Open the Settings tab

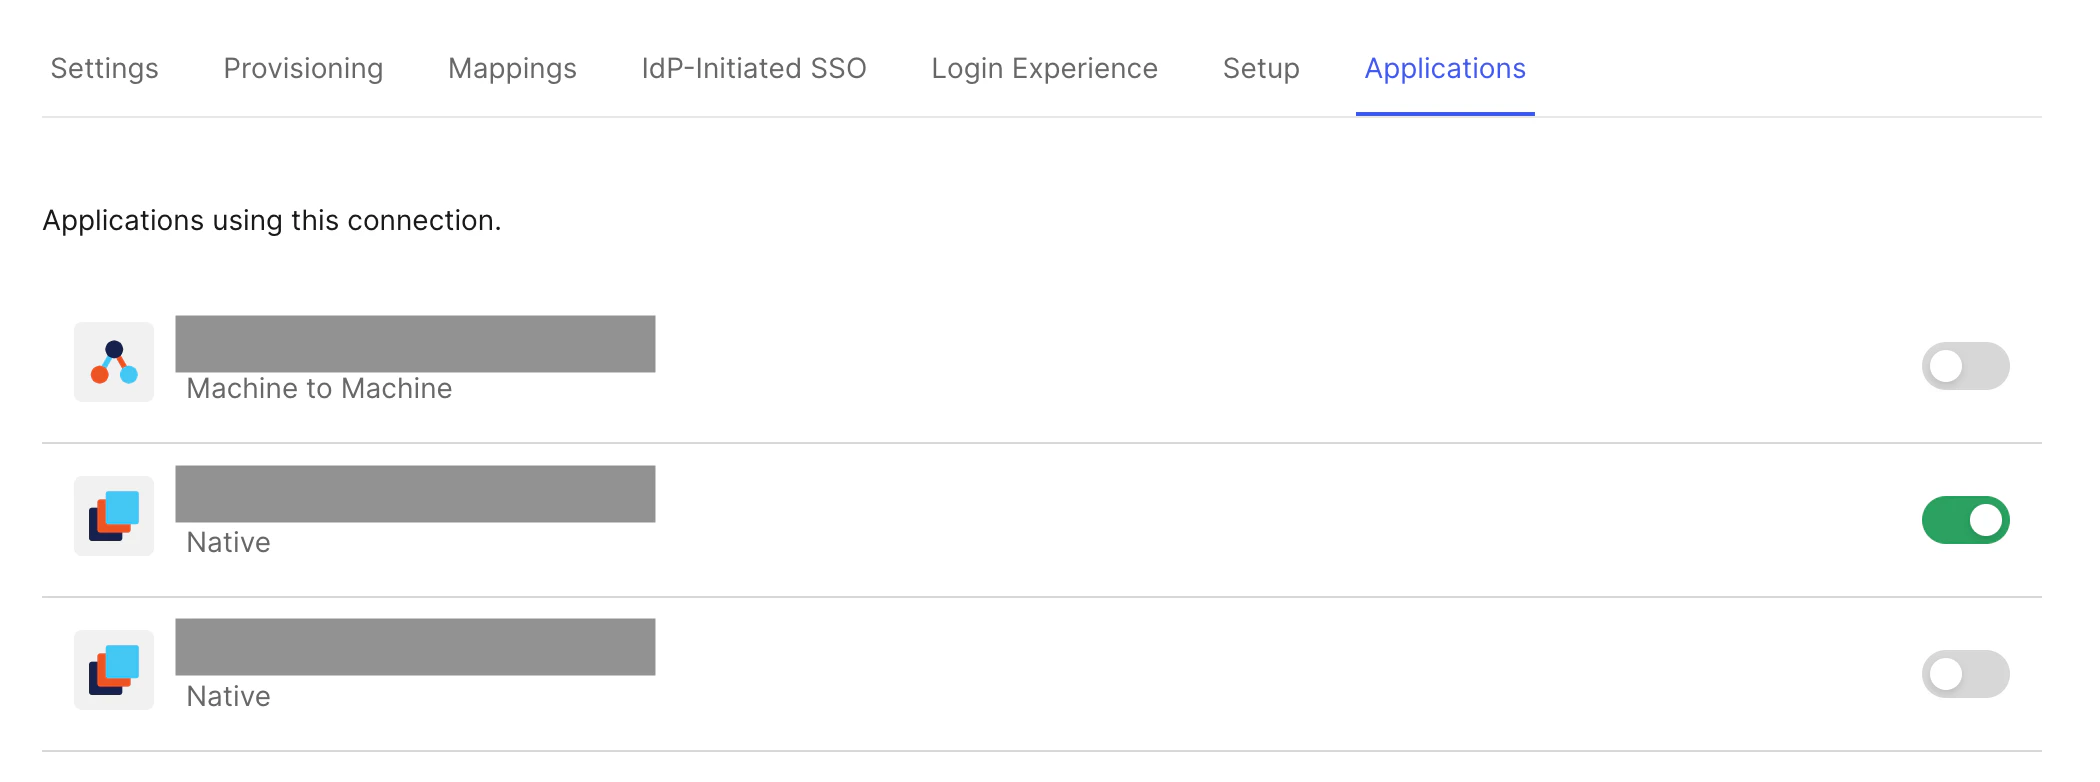(x=104, y=68)
